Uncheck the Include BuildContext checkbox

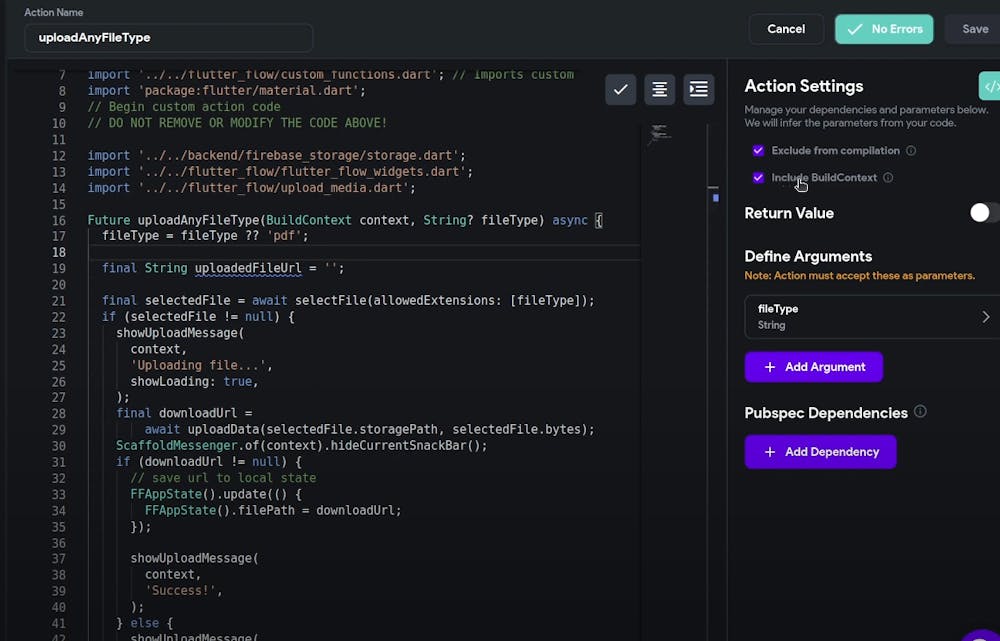point(758,178)
